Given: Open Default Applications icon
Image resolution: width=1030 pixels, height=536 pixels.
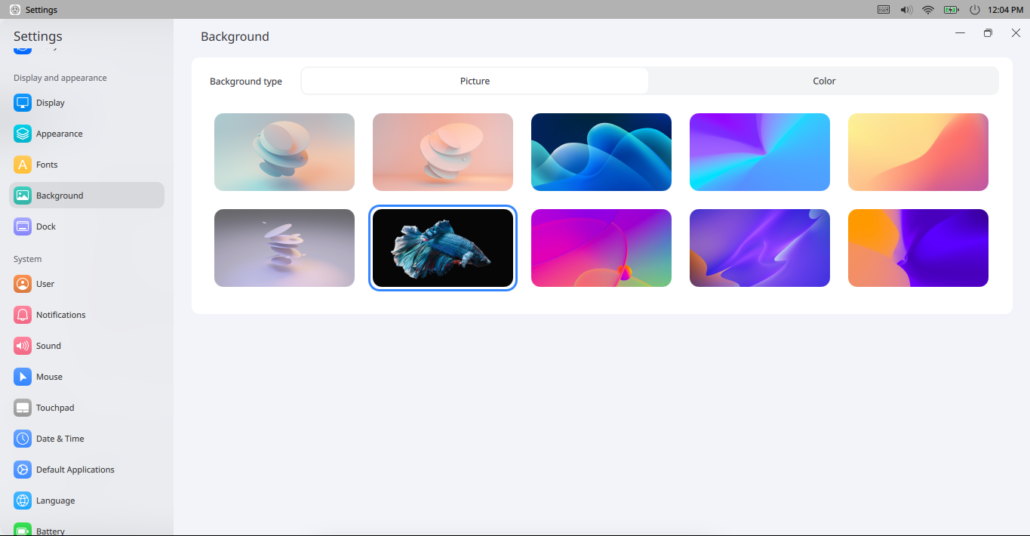Looking at the screenshot, I should point(22,469).
